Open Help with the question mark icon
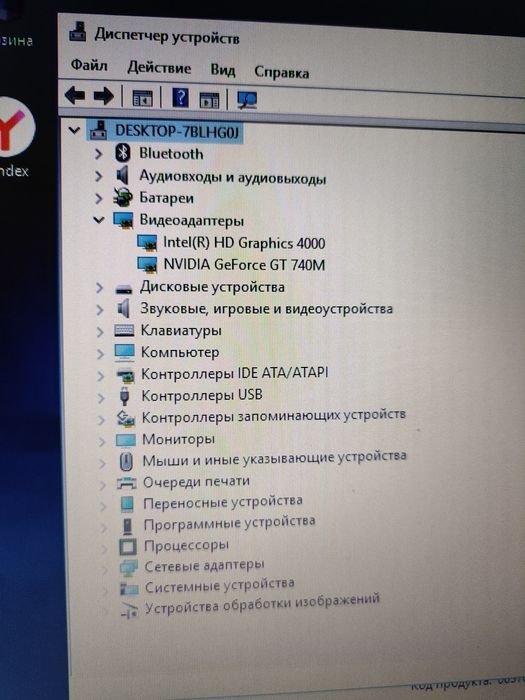This screenshot has height=700, width=525. click(x=180, y=97)
